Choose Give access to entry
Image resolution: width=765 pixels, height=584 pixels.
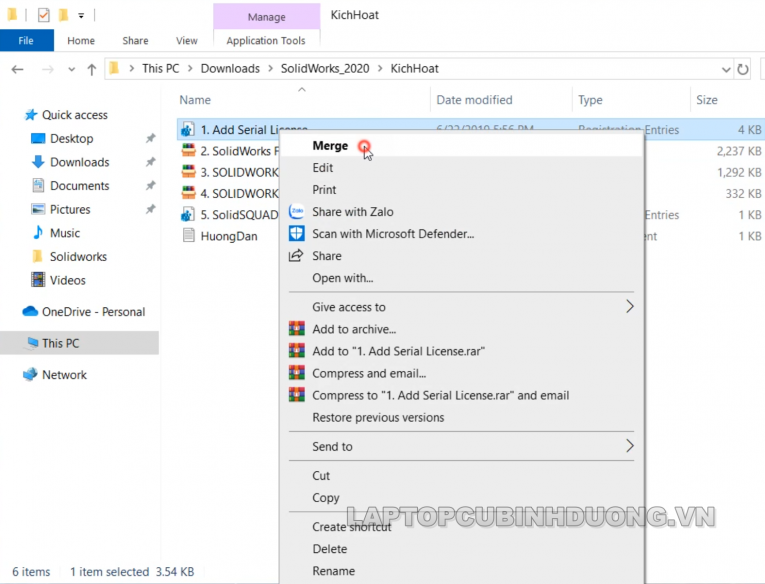[x=349, y=307]
